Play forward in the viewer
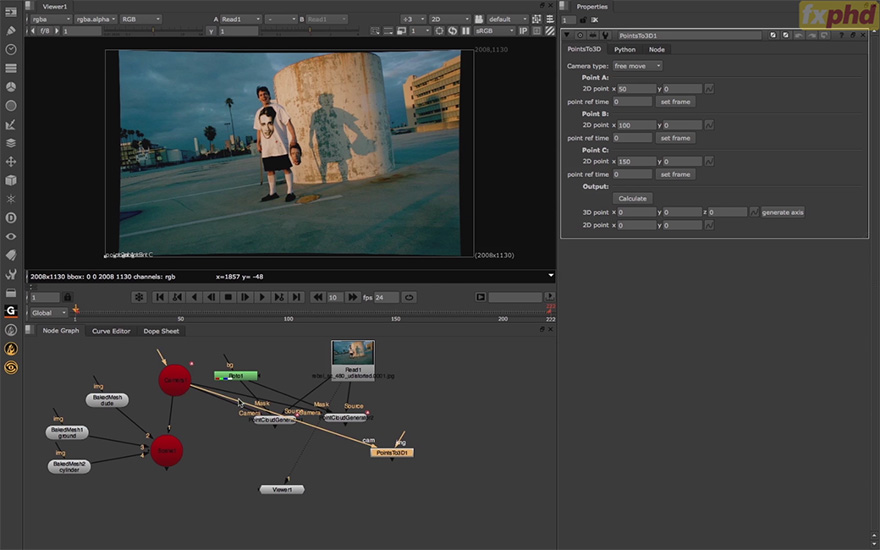 pos(262,297)
